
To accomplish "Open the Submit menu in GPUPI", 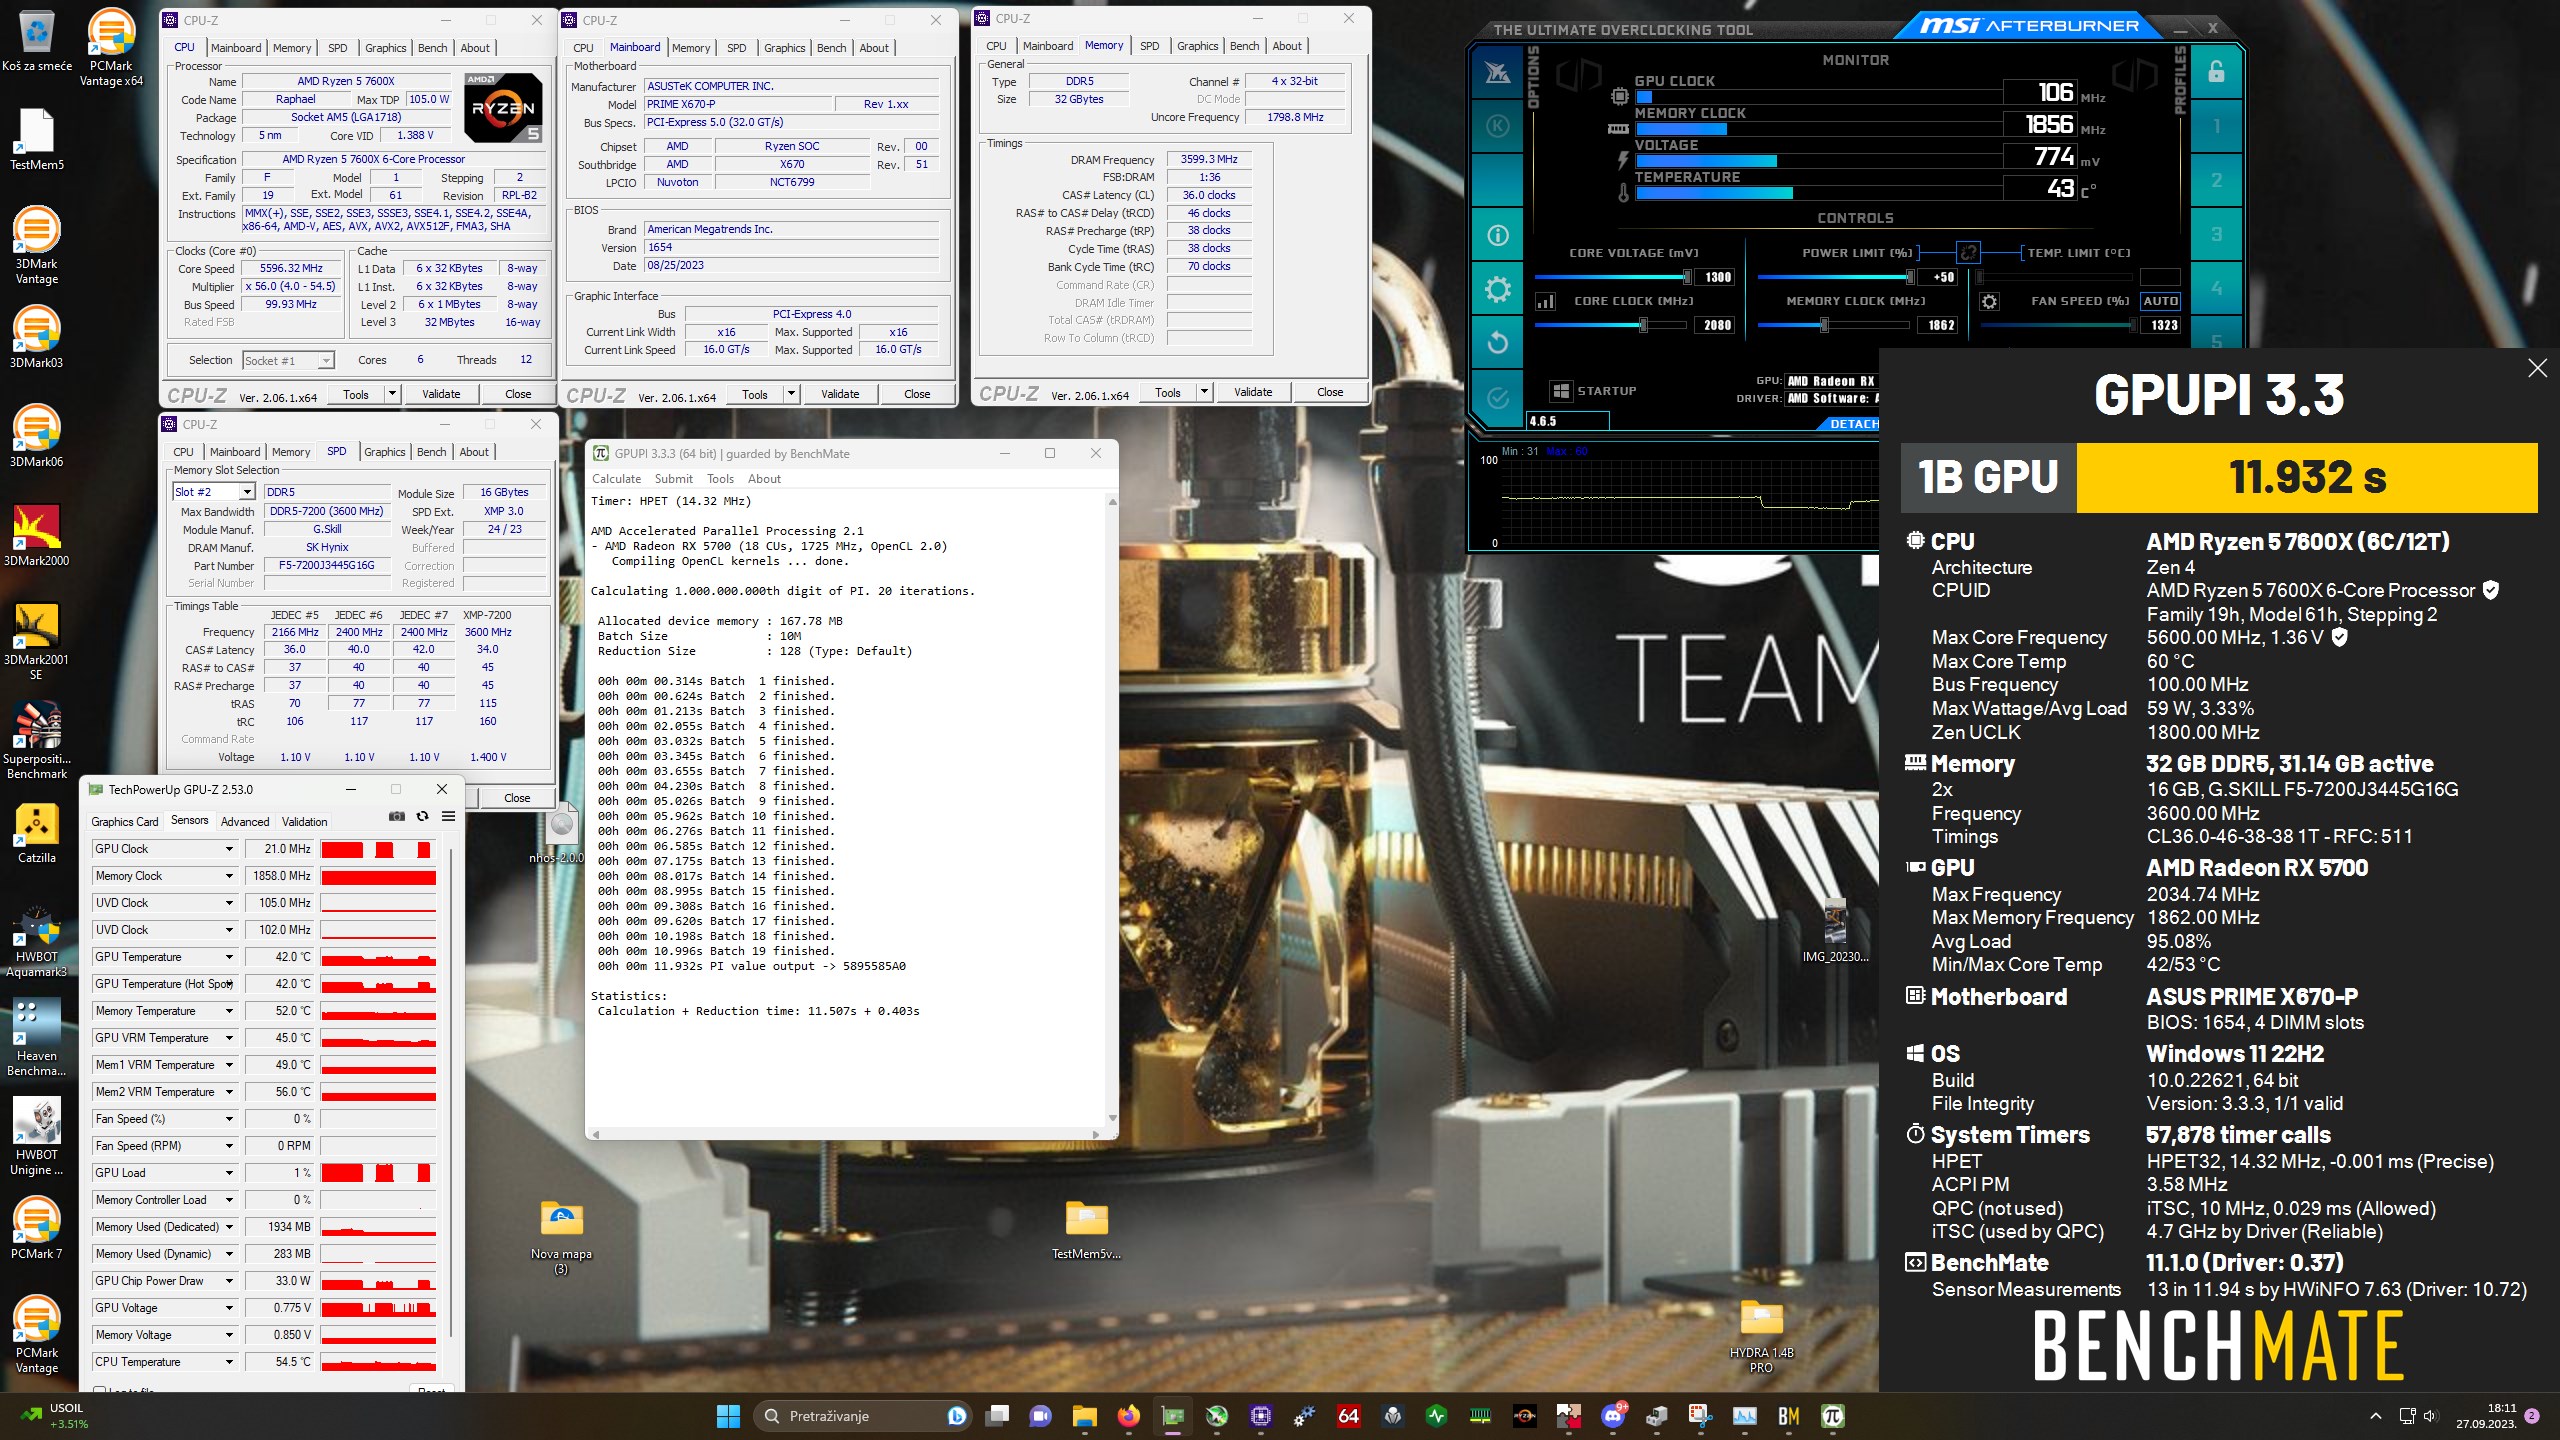I will click(674, 479).
